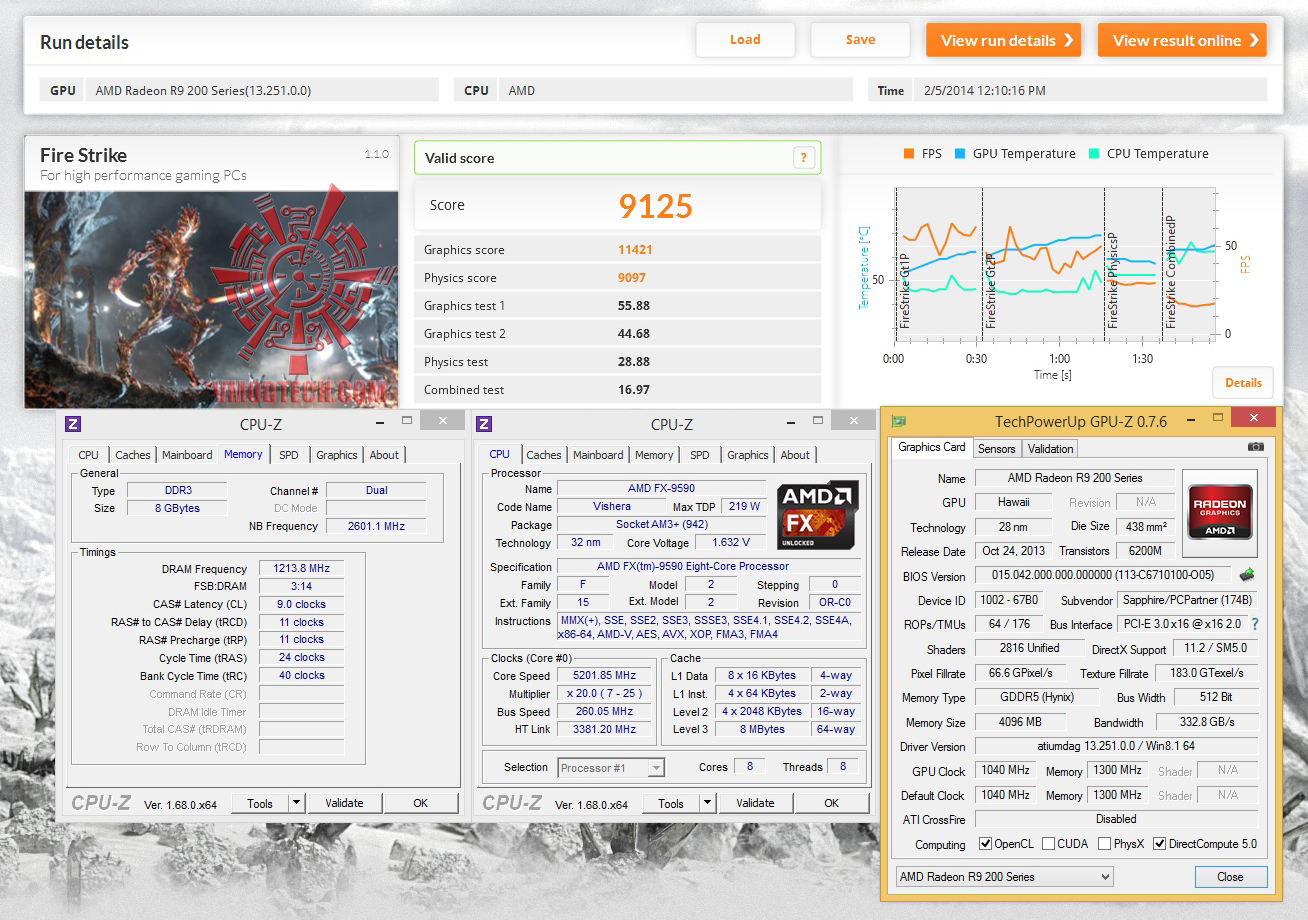Click OK in the processor CPU-Z window
1308x920 pixels.
(832, 803)
